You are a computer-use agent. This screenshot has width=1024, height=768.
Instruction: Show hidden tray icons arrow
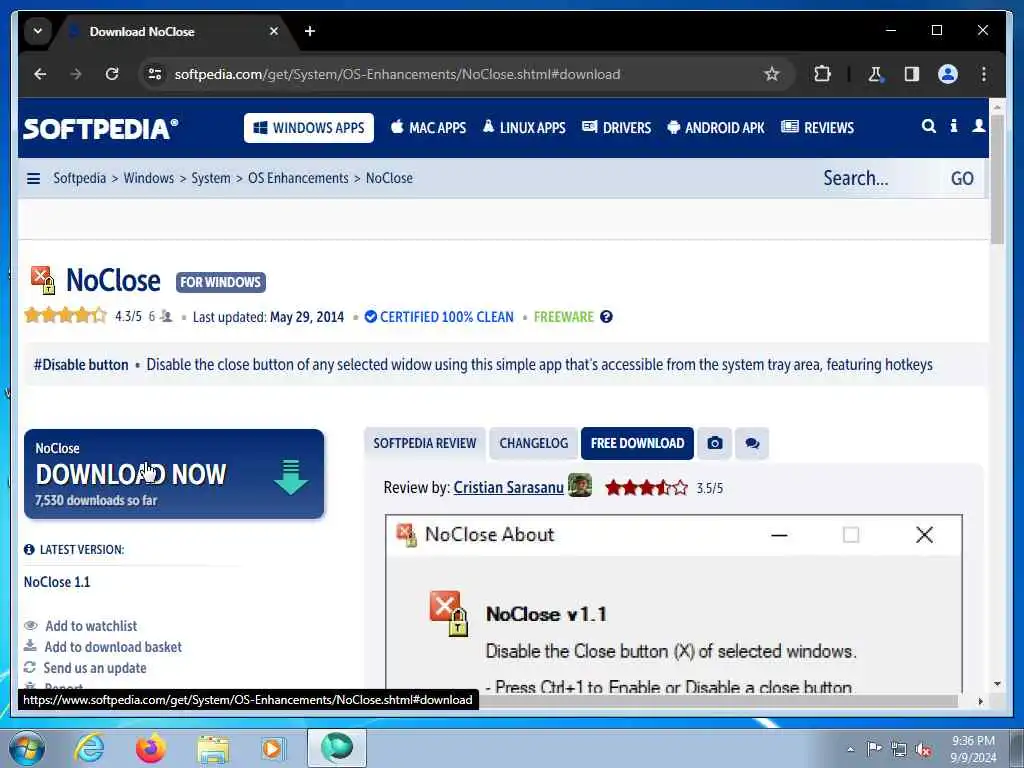point(850,750)
